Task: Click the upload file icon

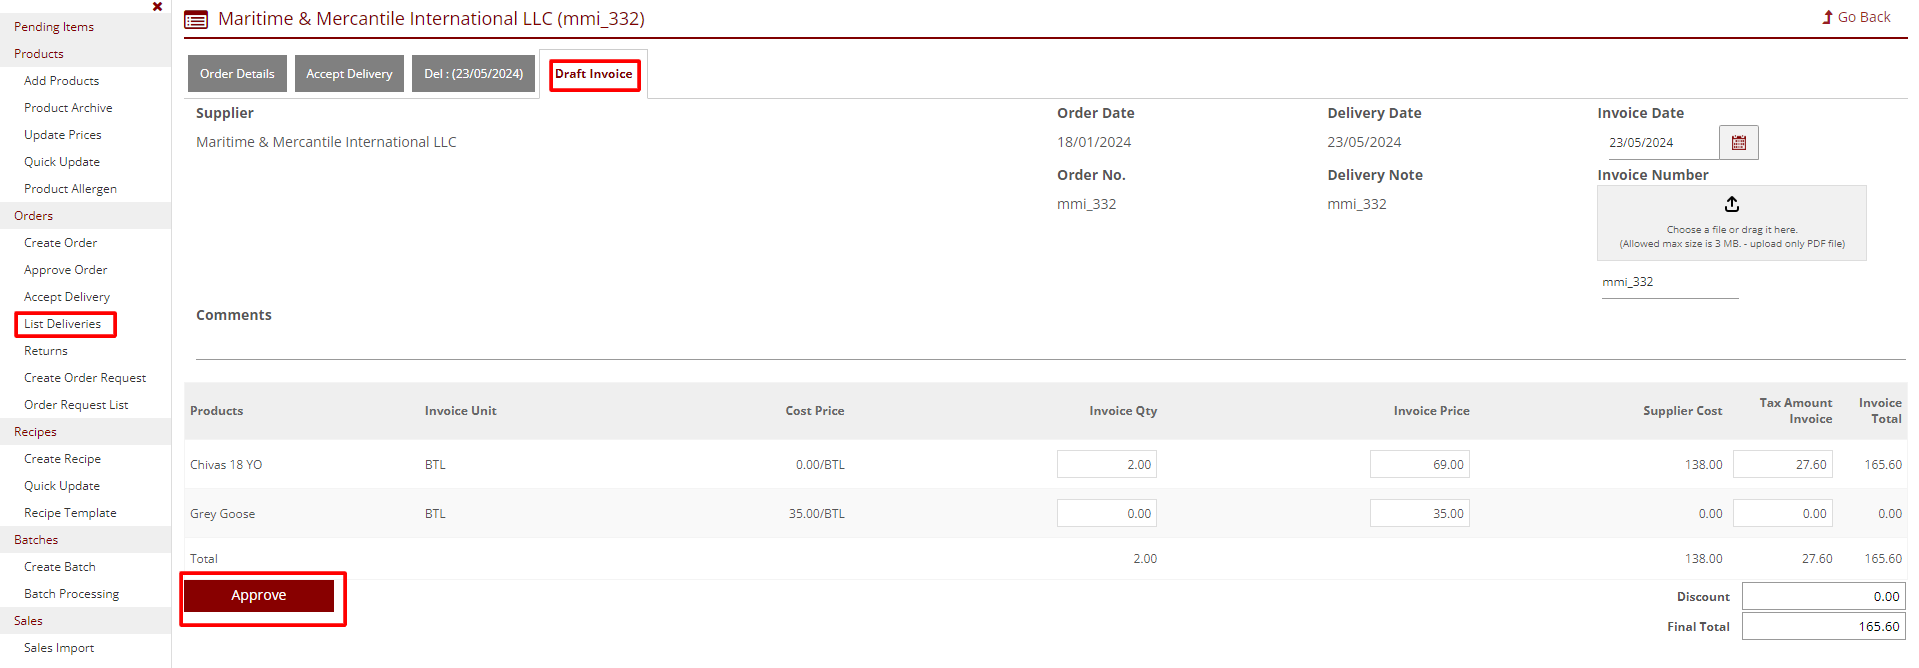Action: click(x=1731, y=204)
